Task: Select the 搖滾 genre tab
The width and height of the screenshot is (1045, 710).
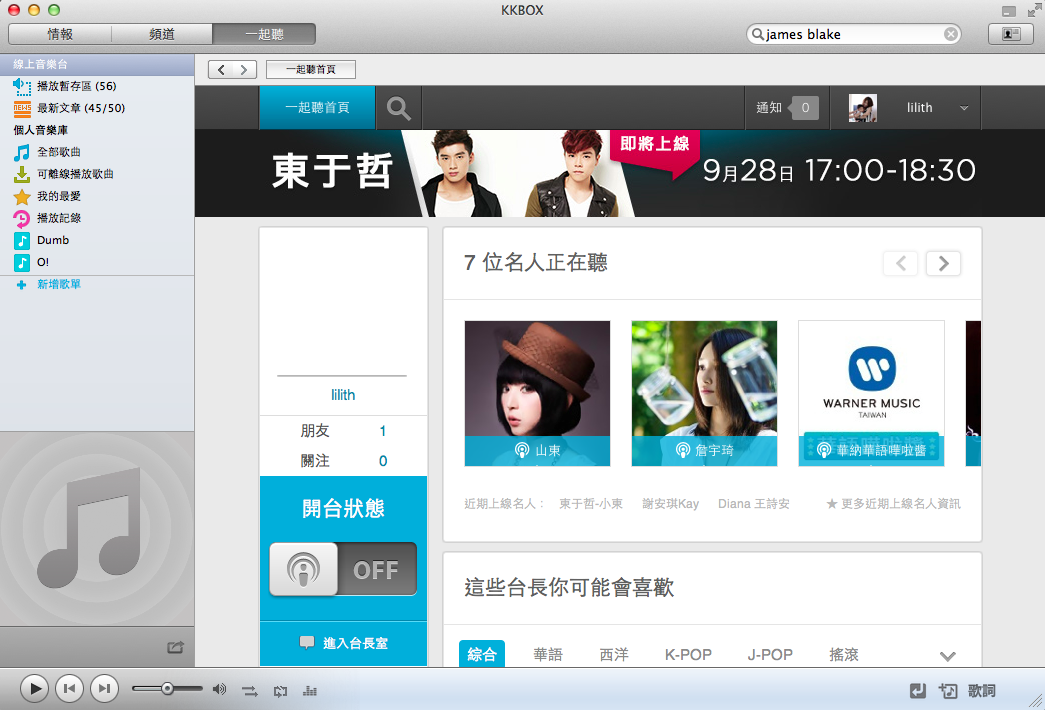Action: pos(844,655)
